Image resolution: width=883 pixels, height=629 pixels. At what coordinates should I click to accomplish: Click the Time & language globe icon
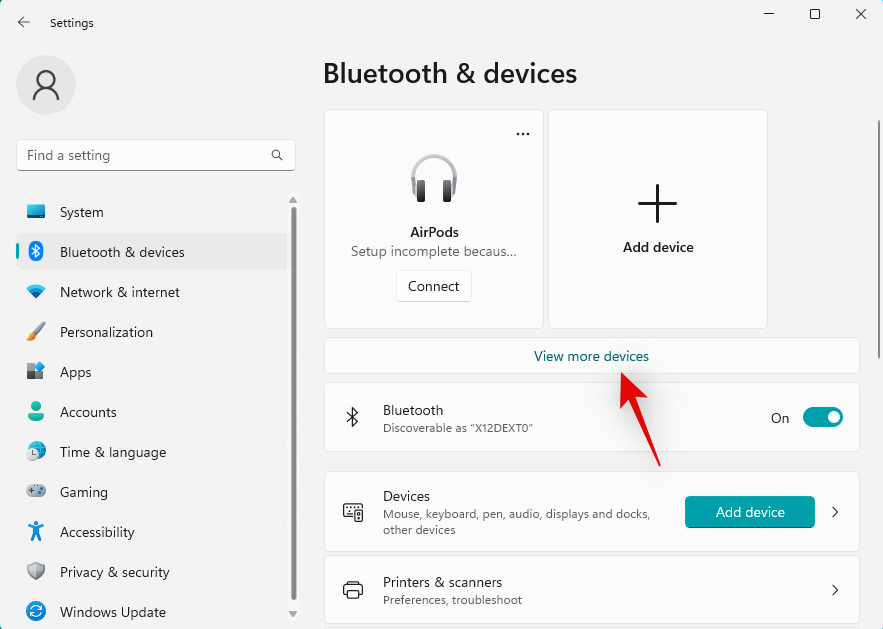pyautogui.click(x=36, y=452)
